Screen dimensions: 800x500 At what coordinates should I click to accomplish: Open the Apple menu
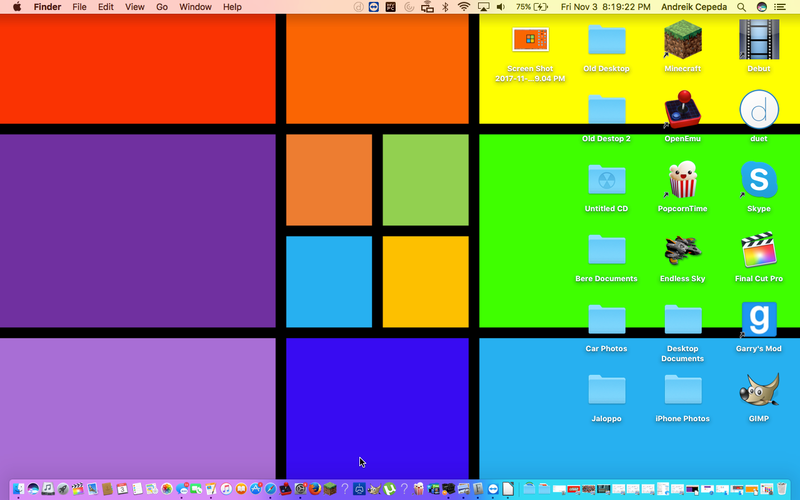click(17, 7)
